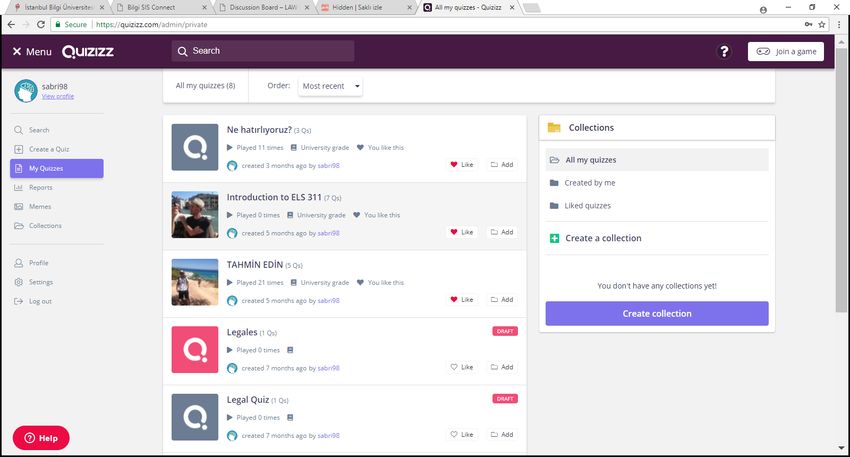Select My Quizzes in the sidebar
Image resolution: width=850 pixels, height=457 pixels.
[x=56, y=168]
